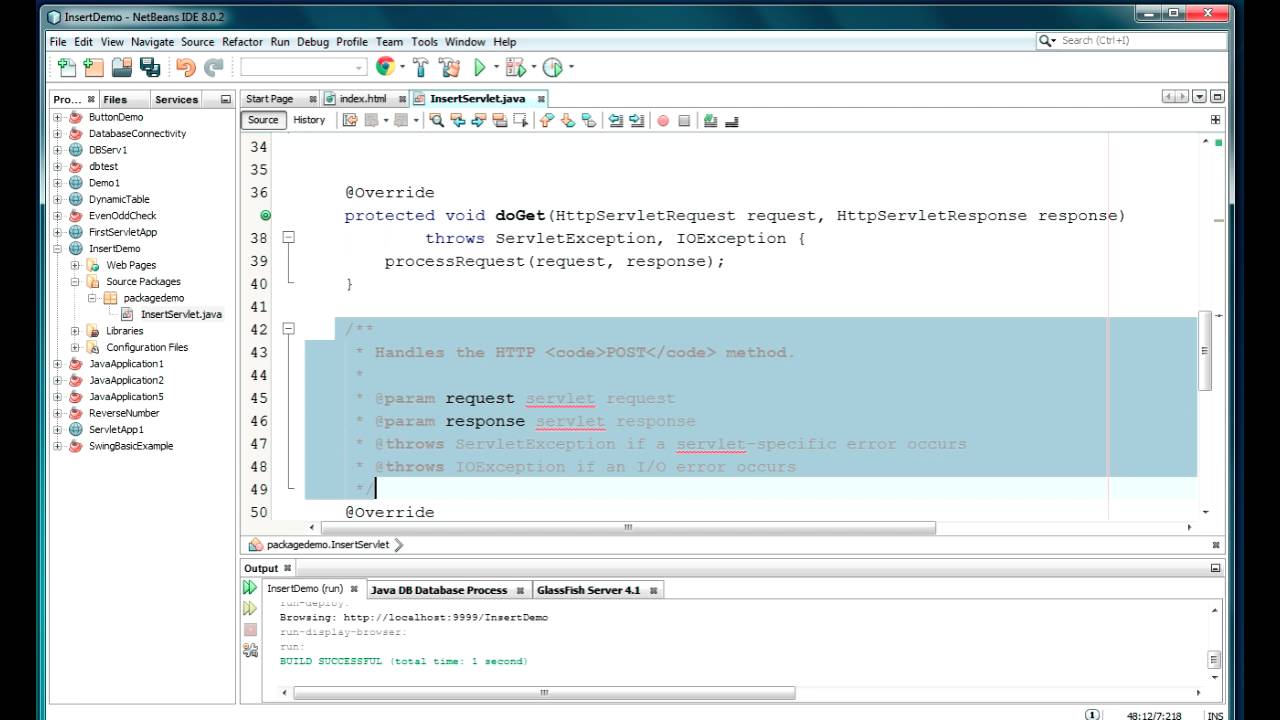Open the Files panel tab

click(115, 99)
